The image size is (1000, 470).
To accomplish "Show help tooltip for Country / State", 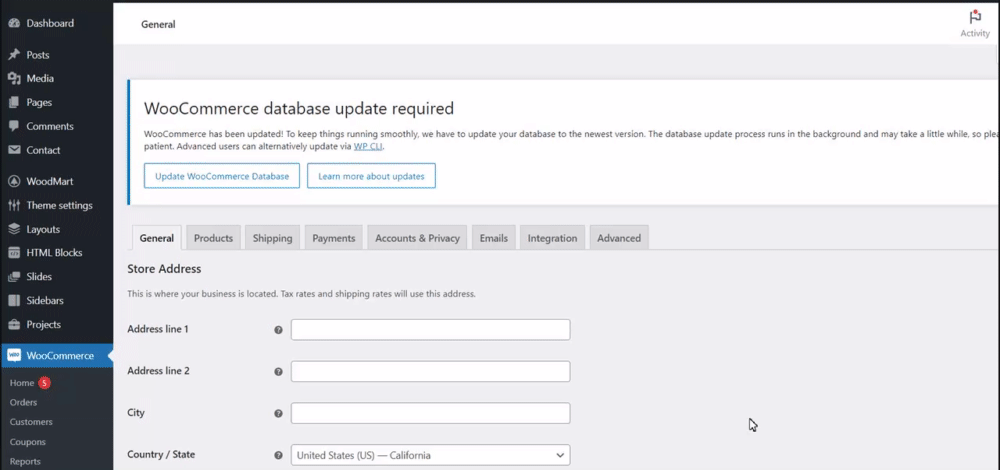I will point(278,455).
